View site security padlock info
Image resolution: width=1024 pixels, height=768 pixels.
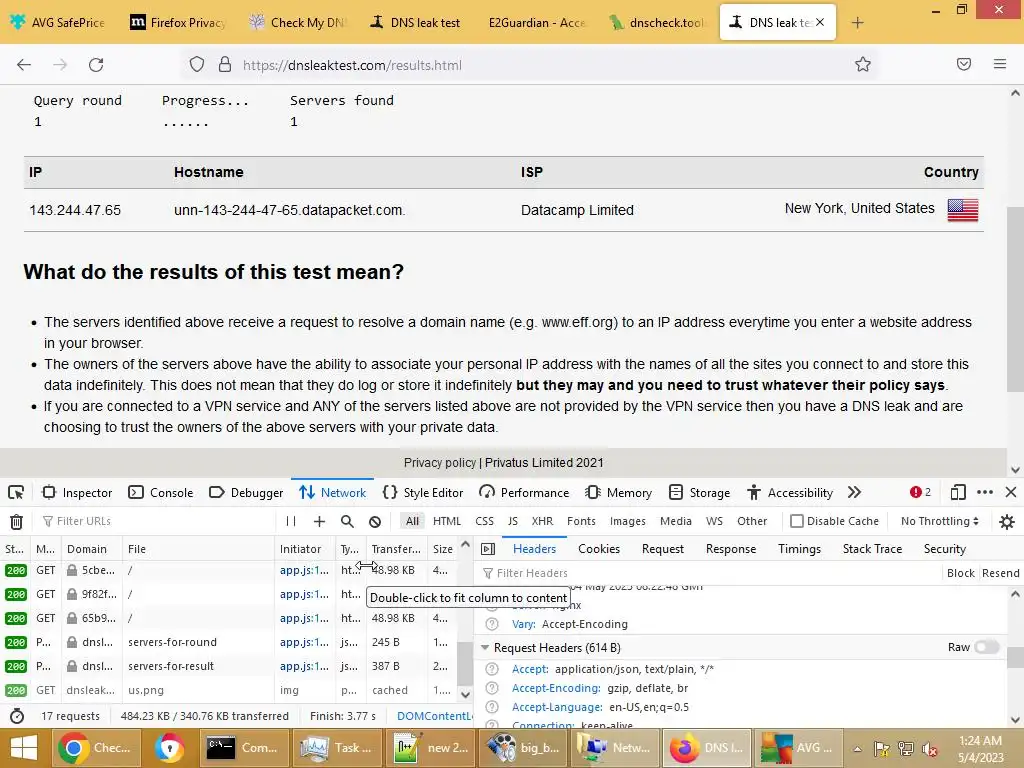225,65
